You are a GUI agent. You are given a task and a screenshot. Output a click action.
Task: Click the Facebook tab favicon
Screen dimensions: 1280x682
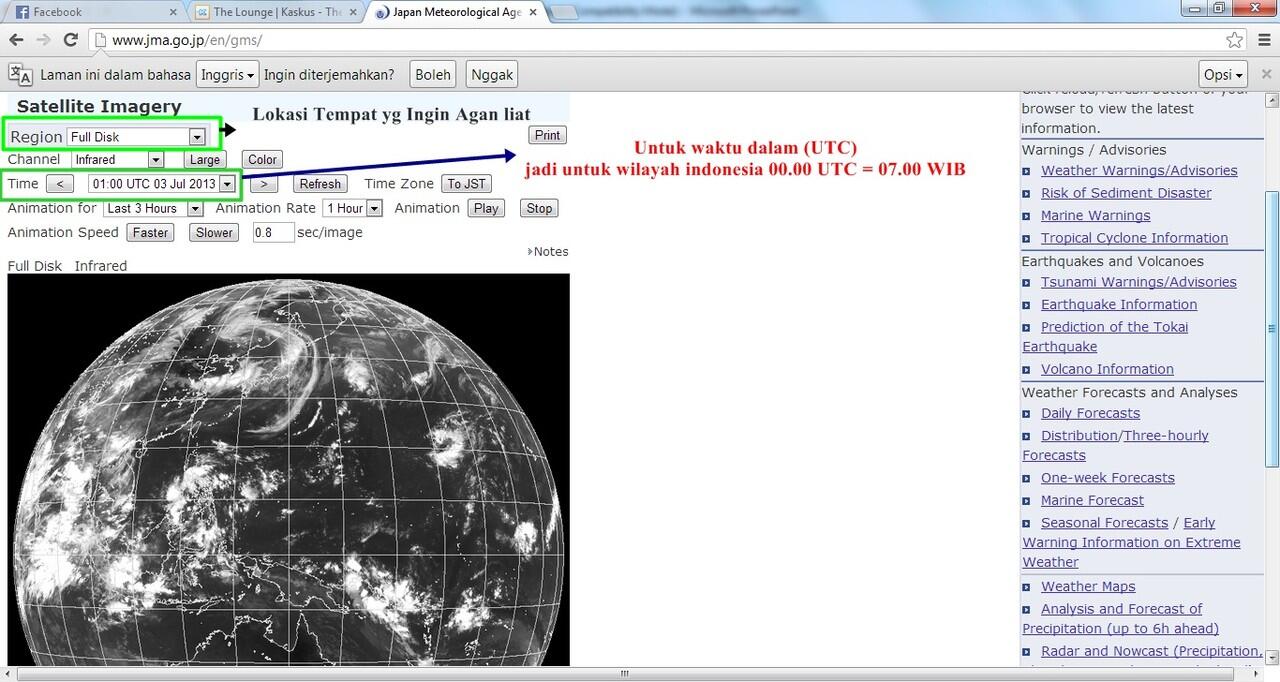pos(21,12)
